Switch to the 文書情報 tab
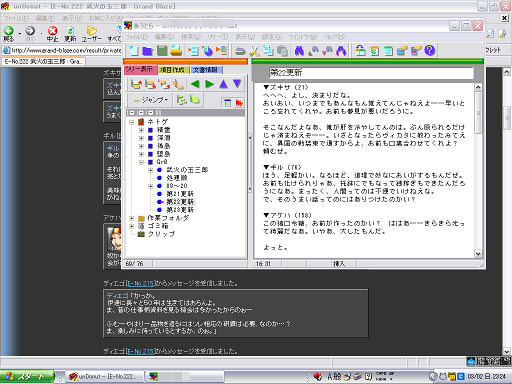The image size is (512, 384). [x=206, y=70]
